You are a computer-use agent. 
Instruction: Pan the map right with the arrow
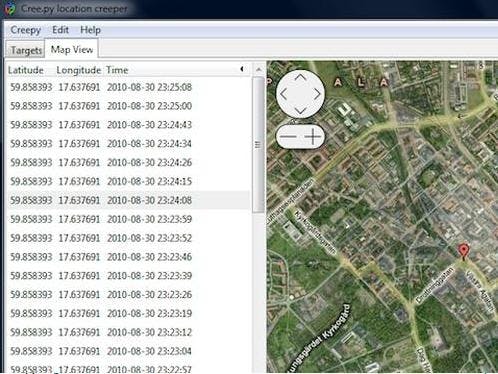coord(317,94)
